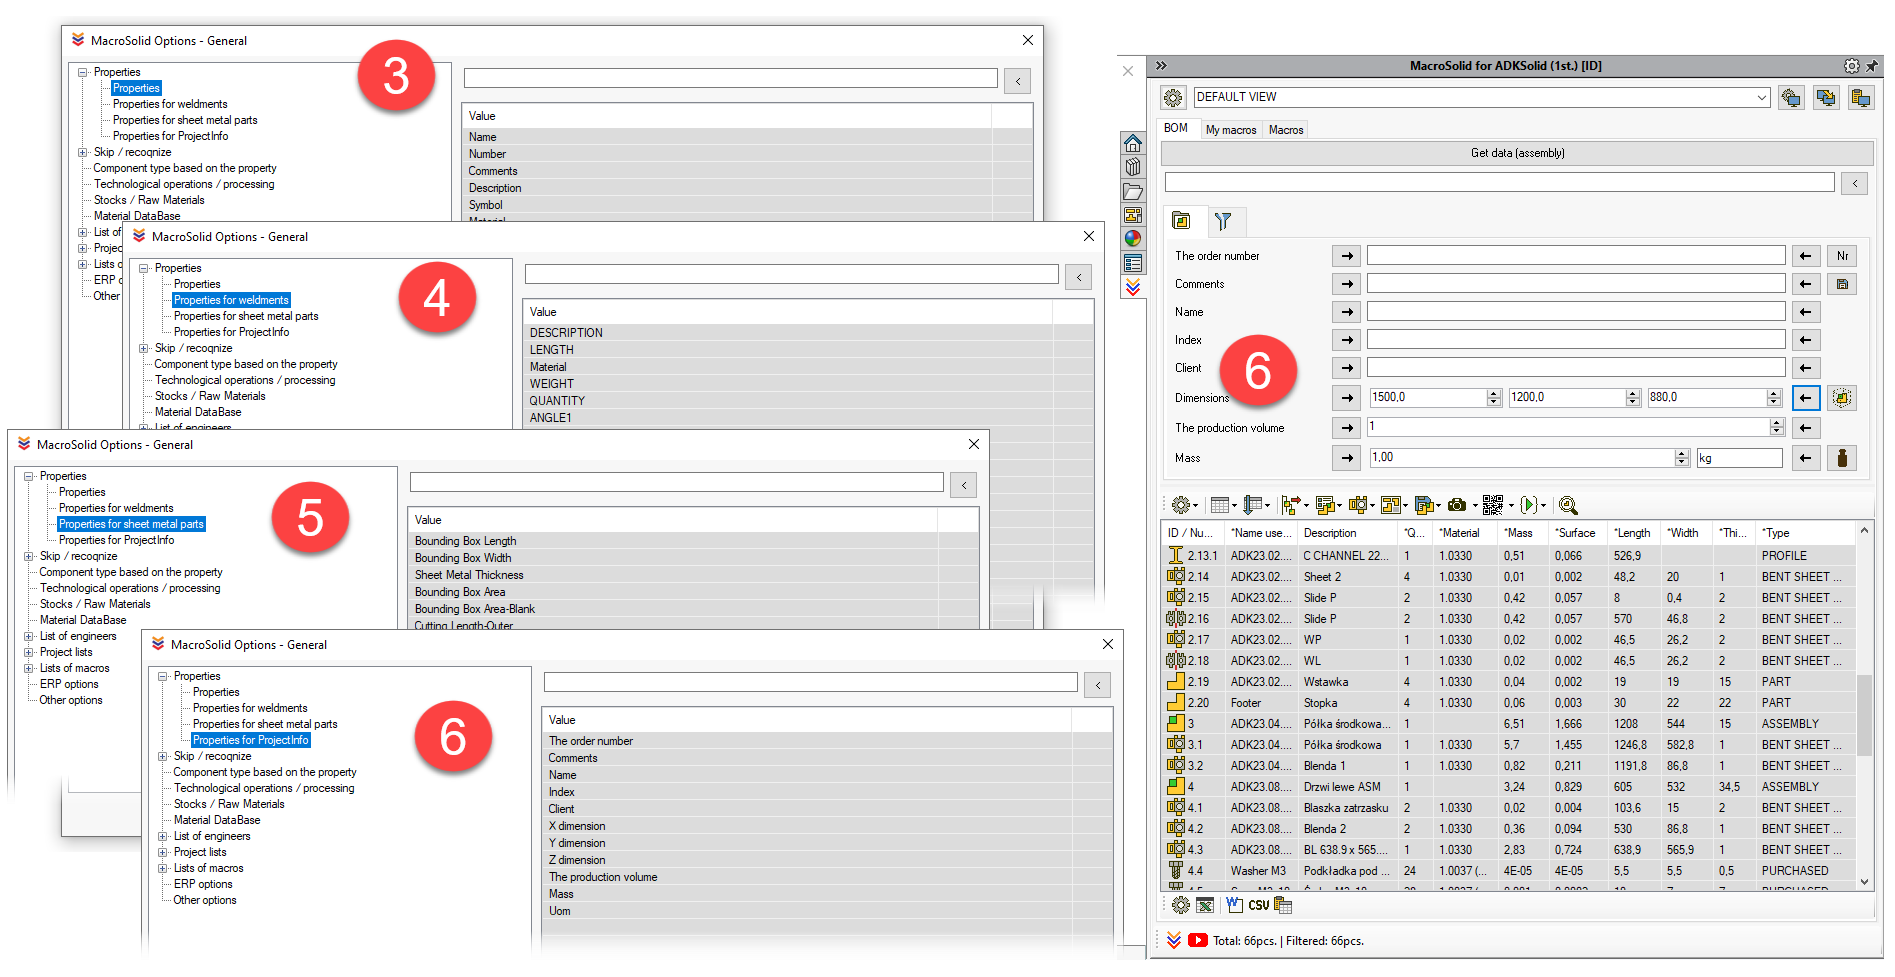Image resolution: width=1895 pixels, height=977 pixels.
Task: Switch to the BOM tab
Action: click(x=1176, y=129)
